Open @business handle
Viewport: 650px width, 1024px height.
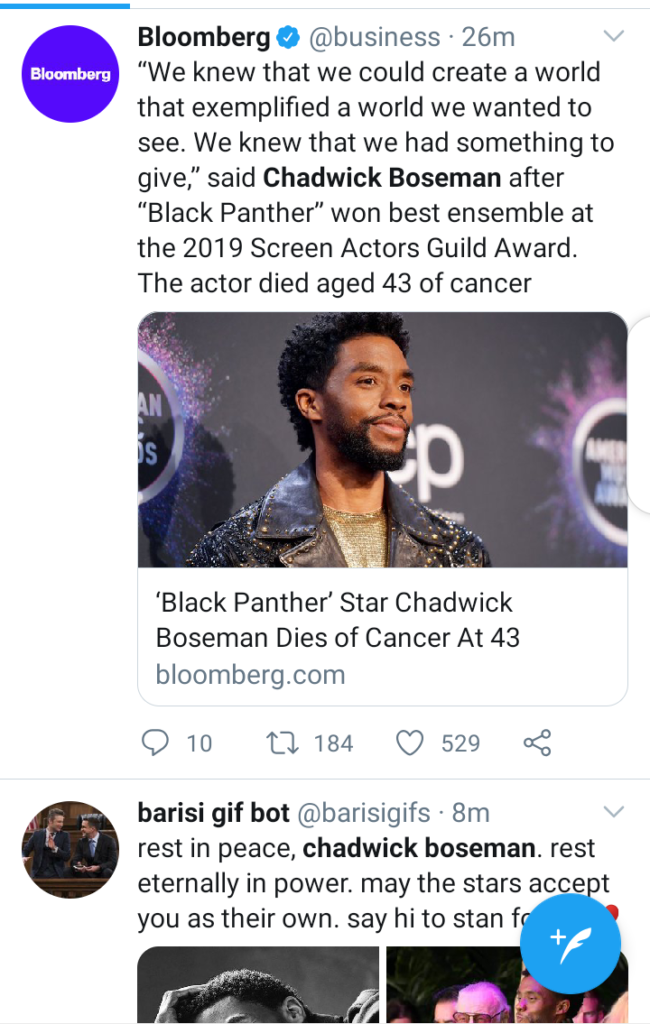click(x=374, y=37)
